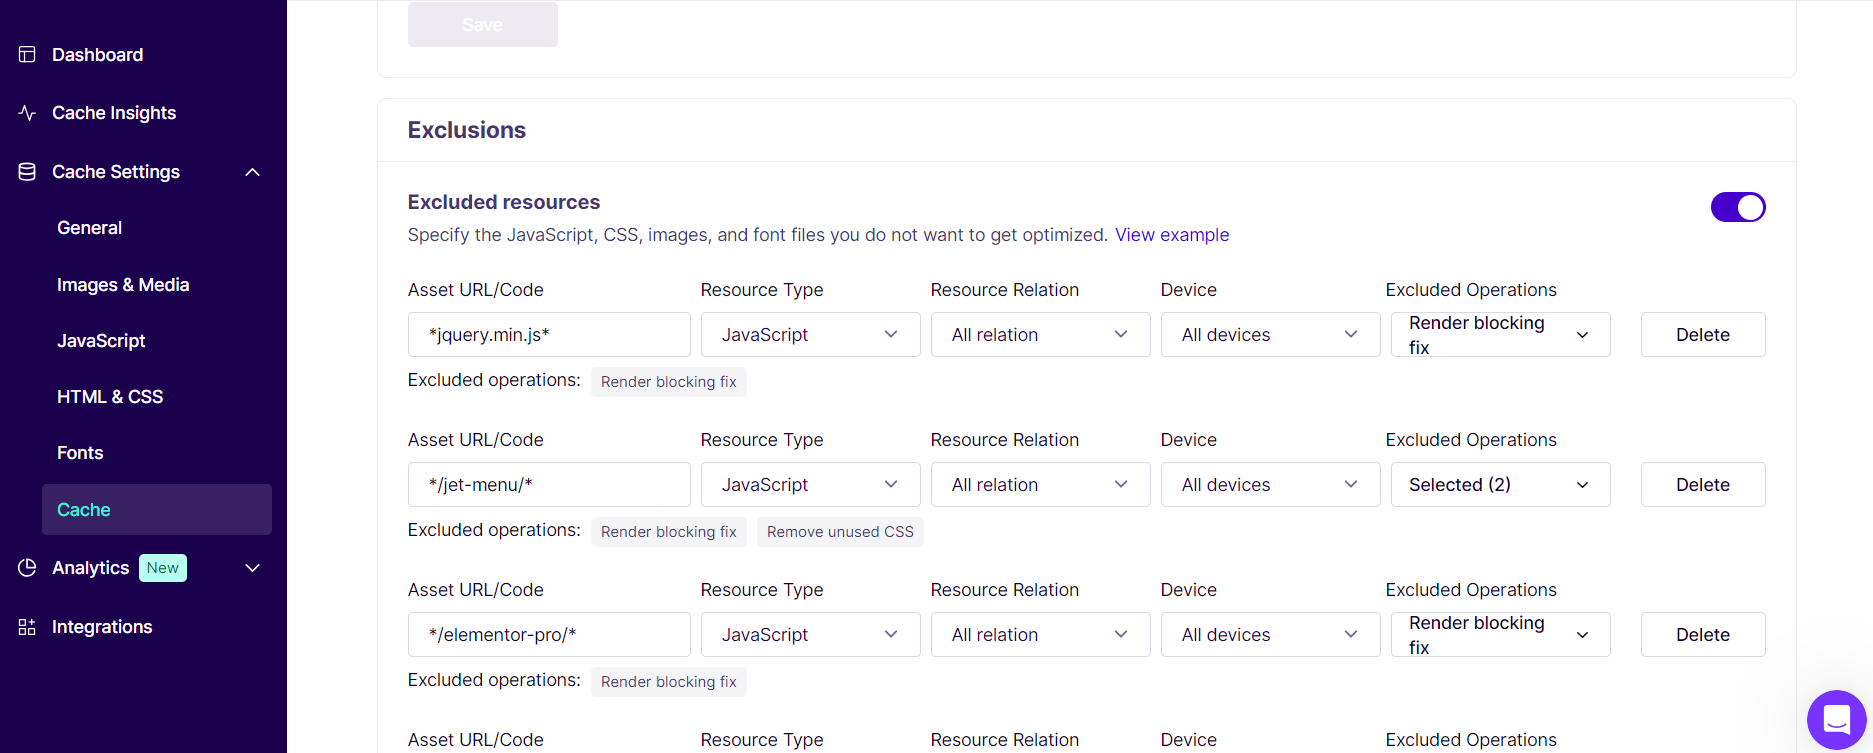Open Device dropdown for elementor-pro row
This screenshot has width=1873, height=753.
[x=1270, y=635]
